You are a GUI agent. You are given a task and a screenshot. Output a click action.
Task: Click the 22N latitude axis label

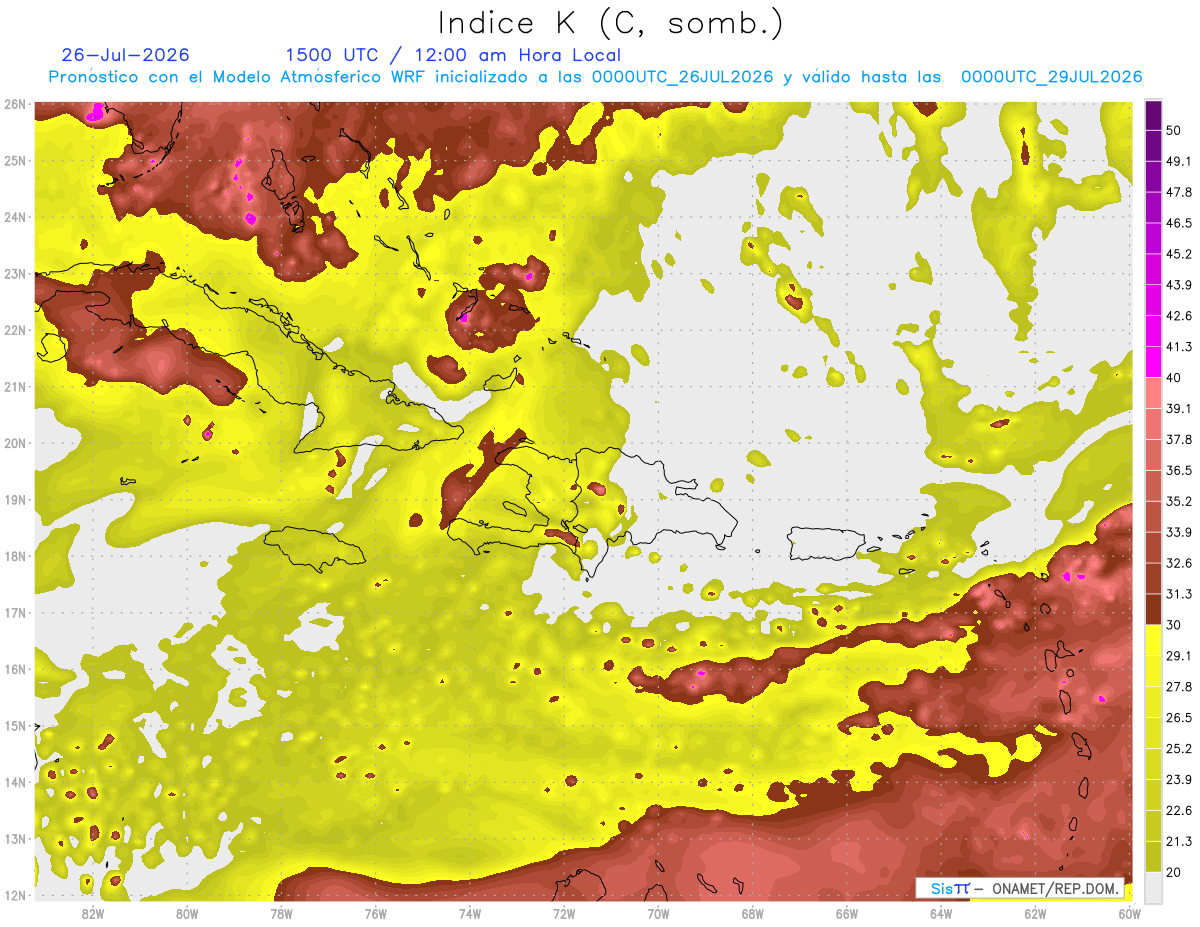pos(15,330)
